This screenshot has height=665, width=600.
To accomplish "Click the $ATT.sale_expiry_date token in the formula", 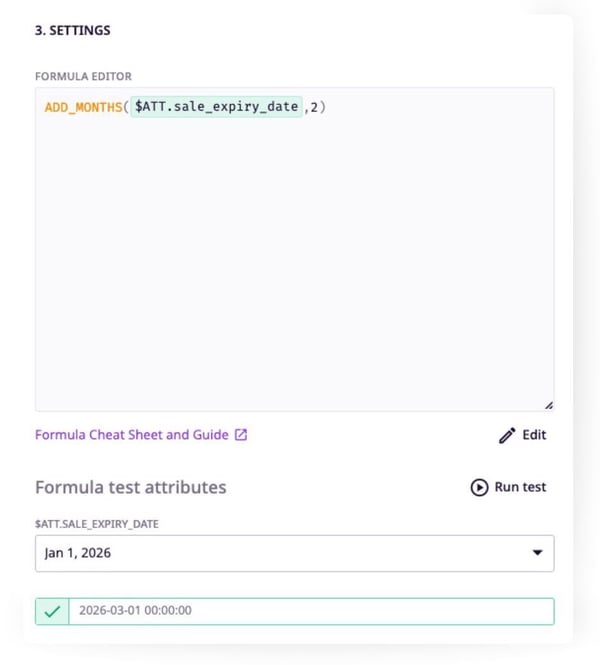I will (x=216, y=107).
